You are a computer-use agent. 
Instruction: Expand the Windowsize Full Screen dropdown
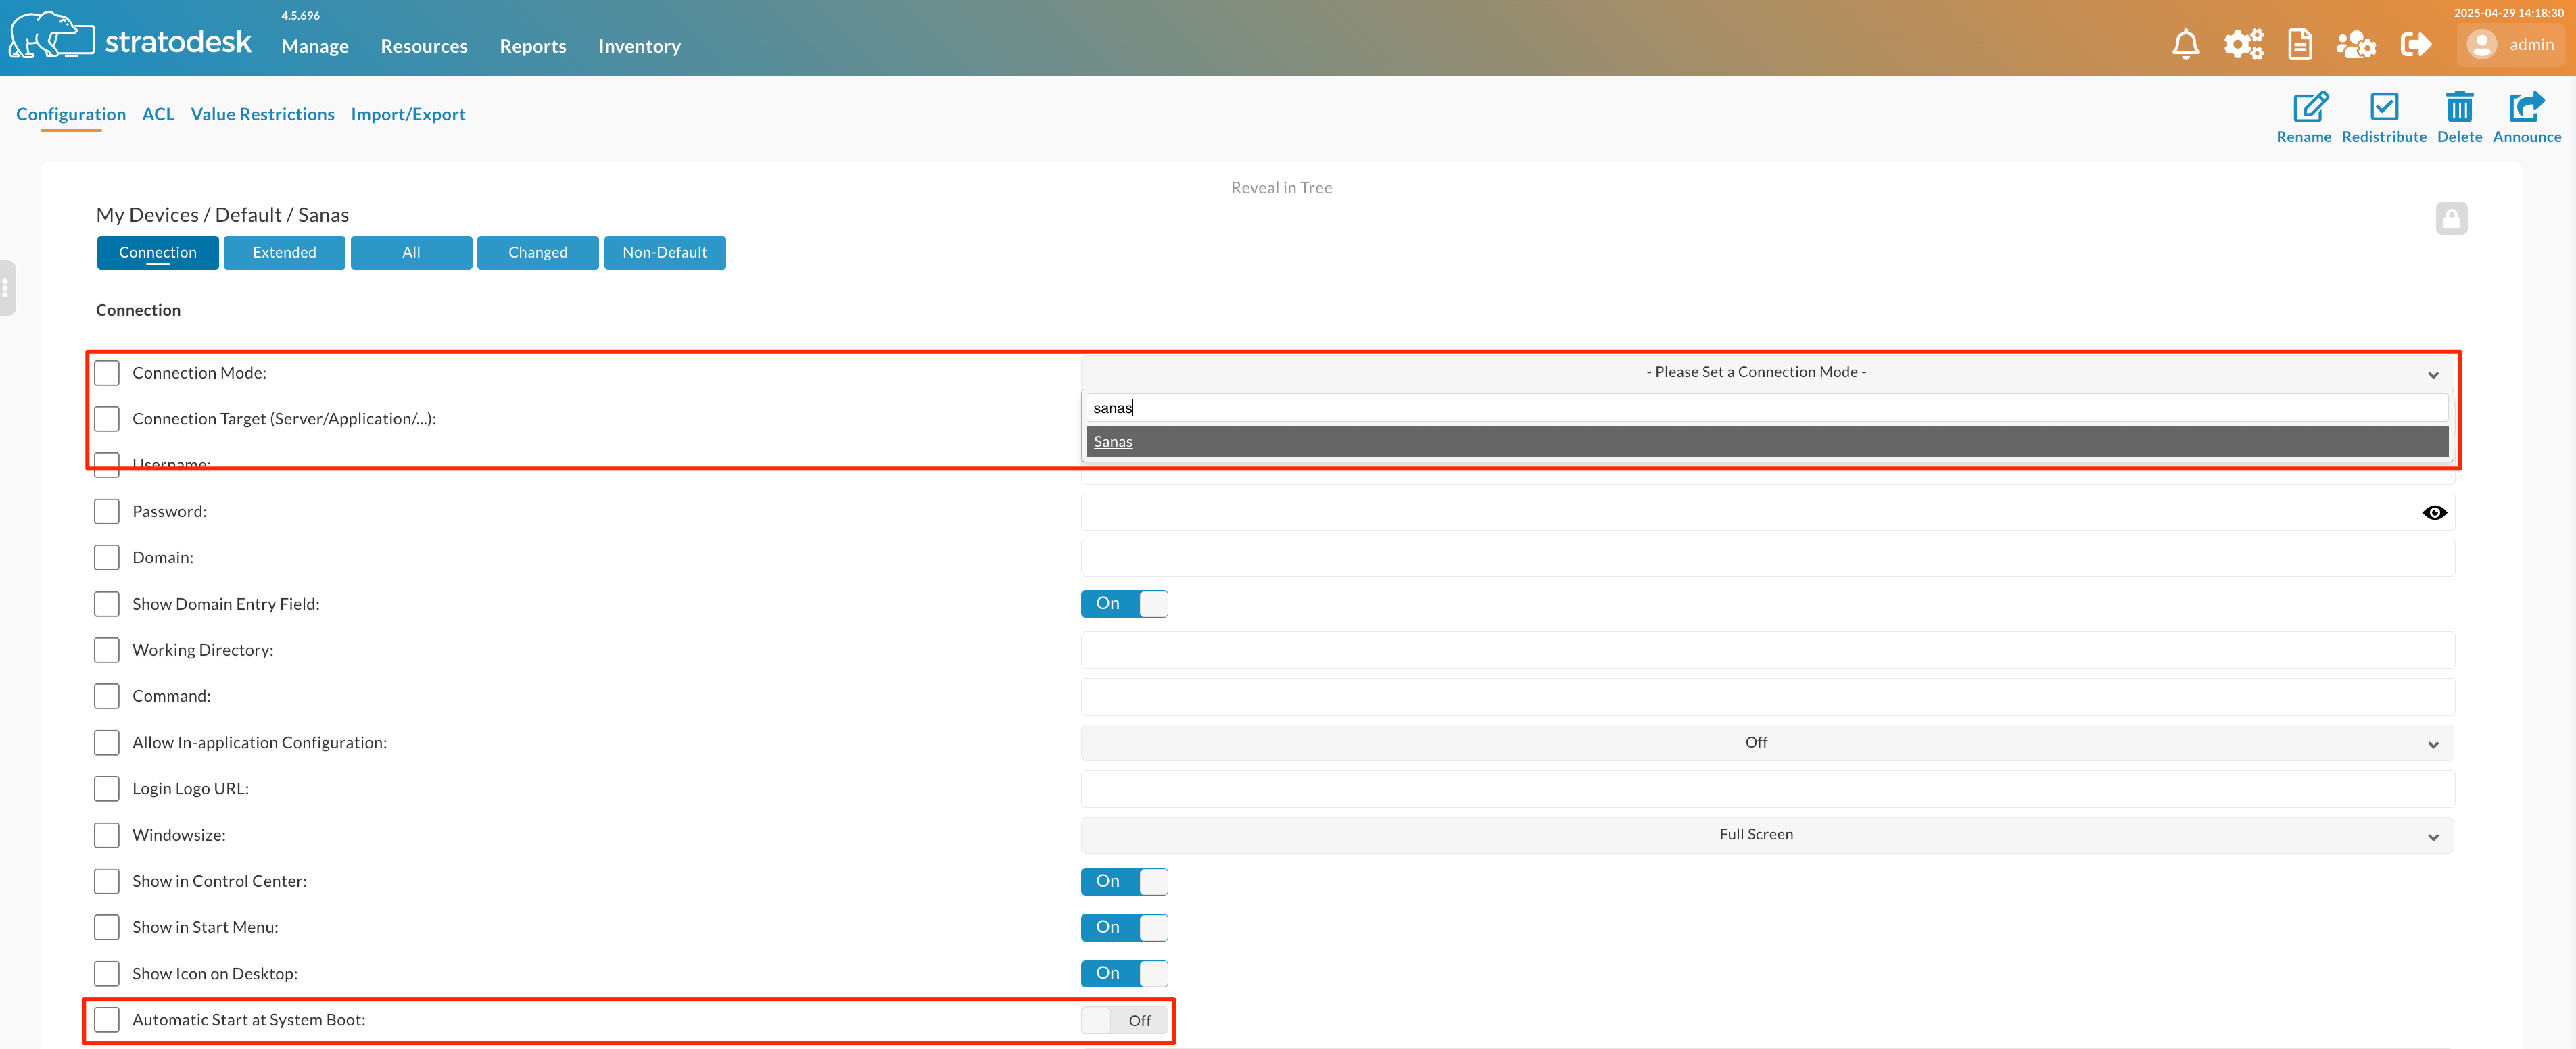(x=1767, y=835)
